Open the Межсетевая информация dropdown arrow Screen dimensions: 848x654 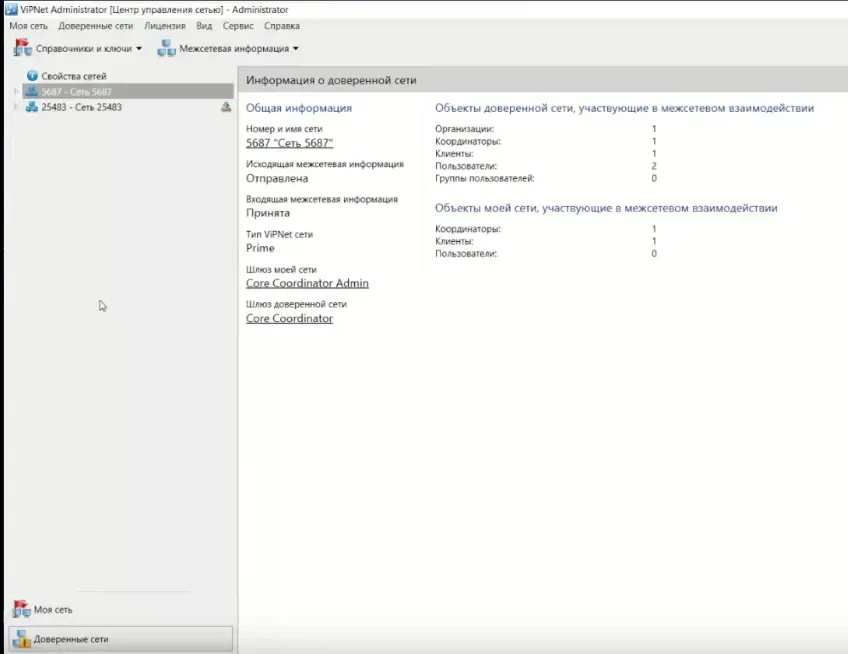295,48
